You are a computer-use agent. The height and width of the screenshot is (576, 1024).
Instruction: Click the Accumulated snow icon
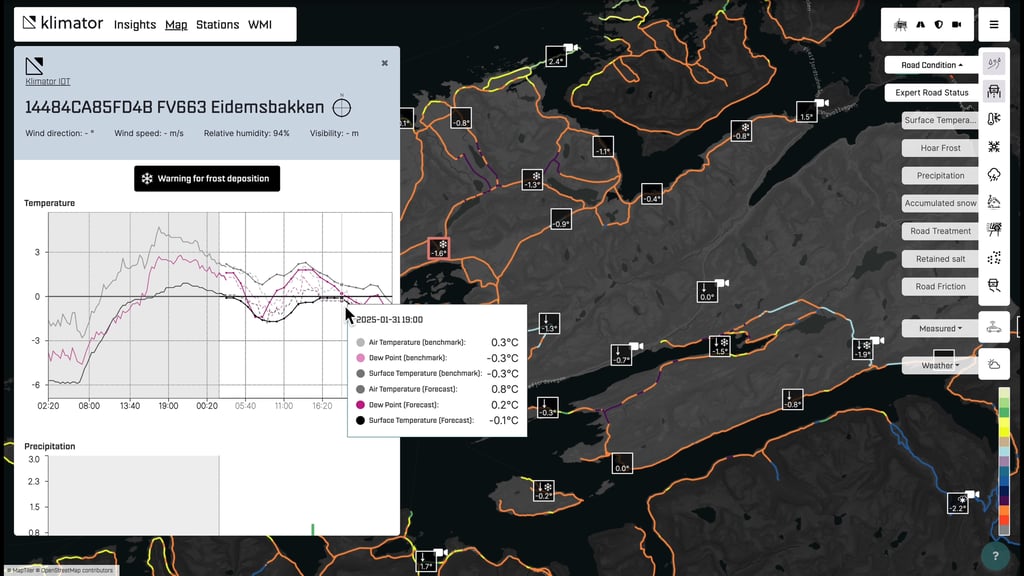994,203
